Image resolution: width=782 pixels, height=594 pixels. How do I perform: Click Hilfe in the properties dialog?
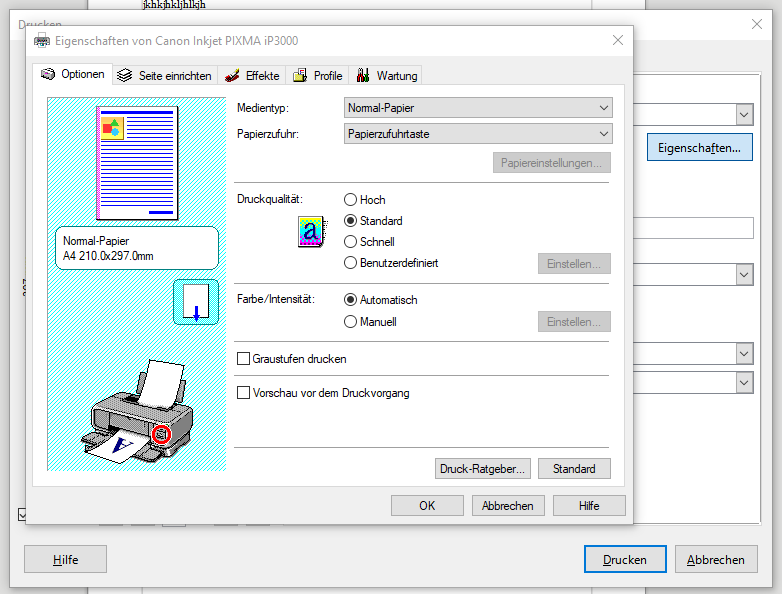click(x=589, y=506)
